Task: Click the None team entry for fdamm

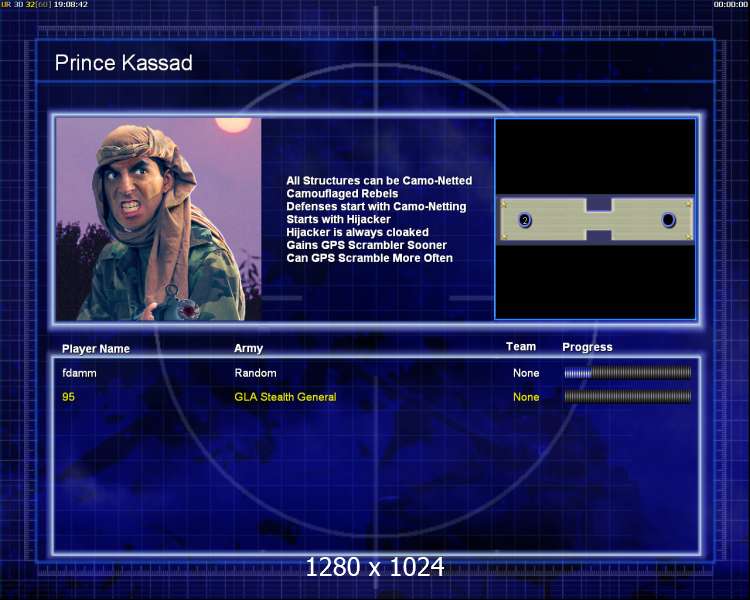Action: coord(526,373)
